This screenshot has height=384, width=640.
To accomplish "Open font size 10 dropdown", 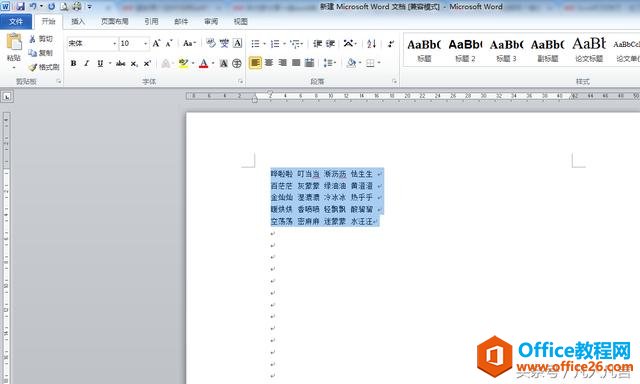I will [145, 43].
